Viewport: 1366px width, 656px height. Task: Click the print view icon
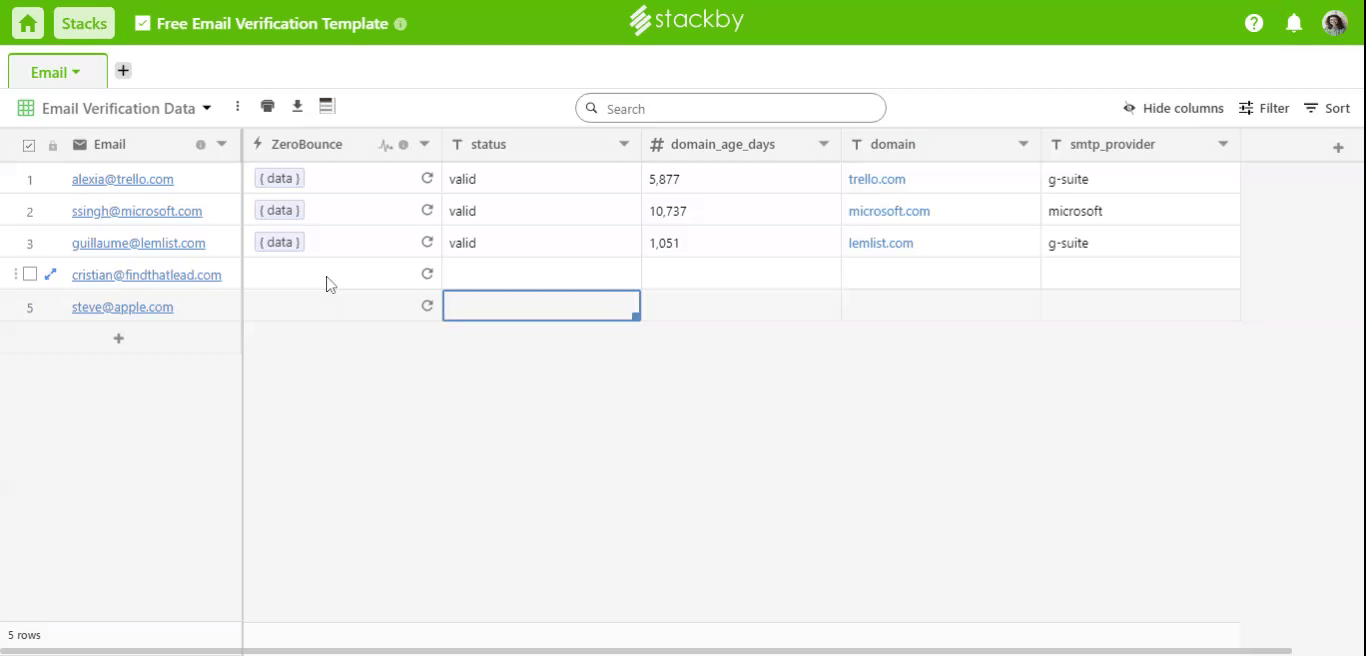pos(267,107)
